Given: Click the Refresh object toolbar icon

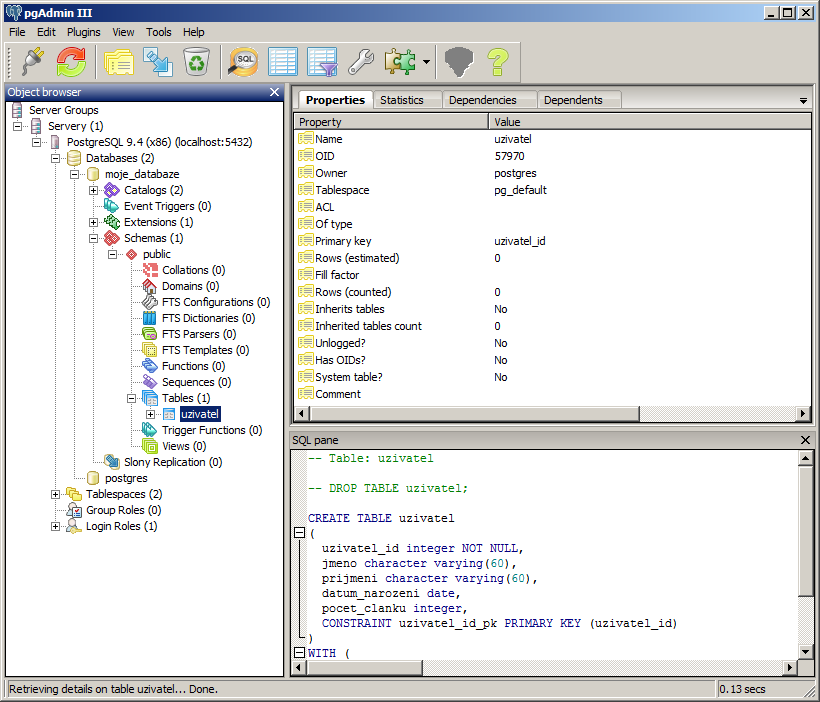Looking at the screenshot, I should (71, 62).
